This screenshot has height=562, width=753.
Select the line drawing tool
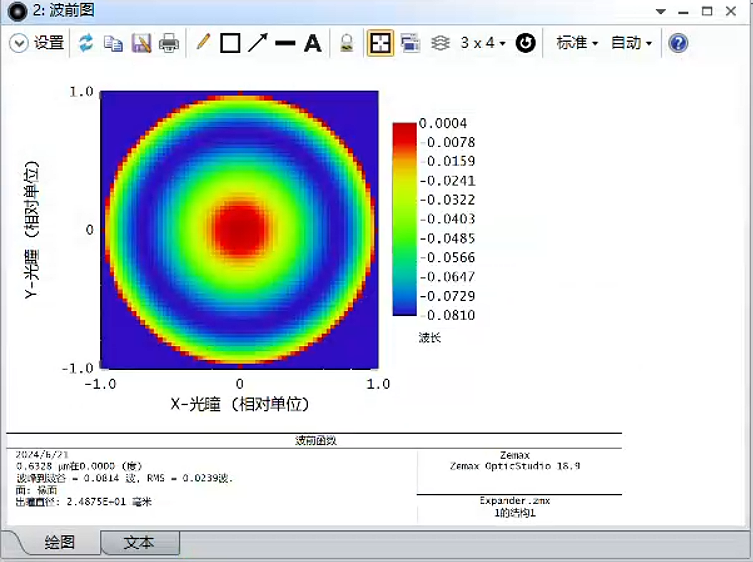tap(285, 43)
